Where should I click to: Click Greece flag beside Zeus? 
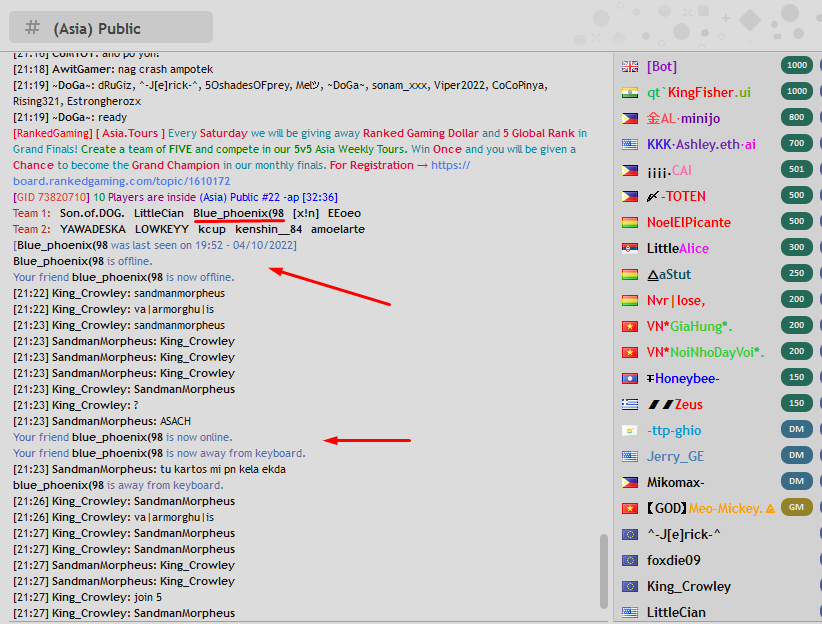630,404
